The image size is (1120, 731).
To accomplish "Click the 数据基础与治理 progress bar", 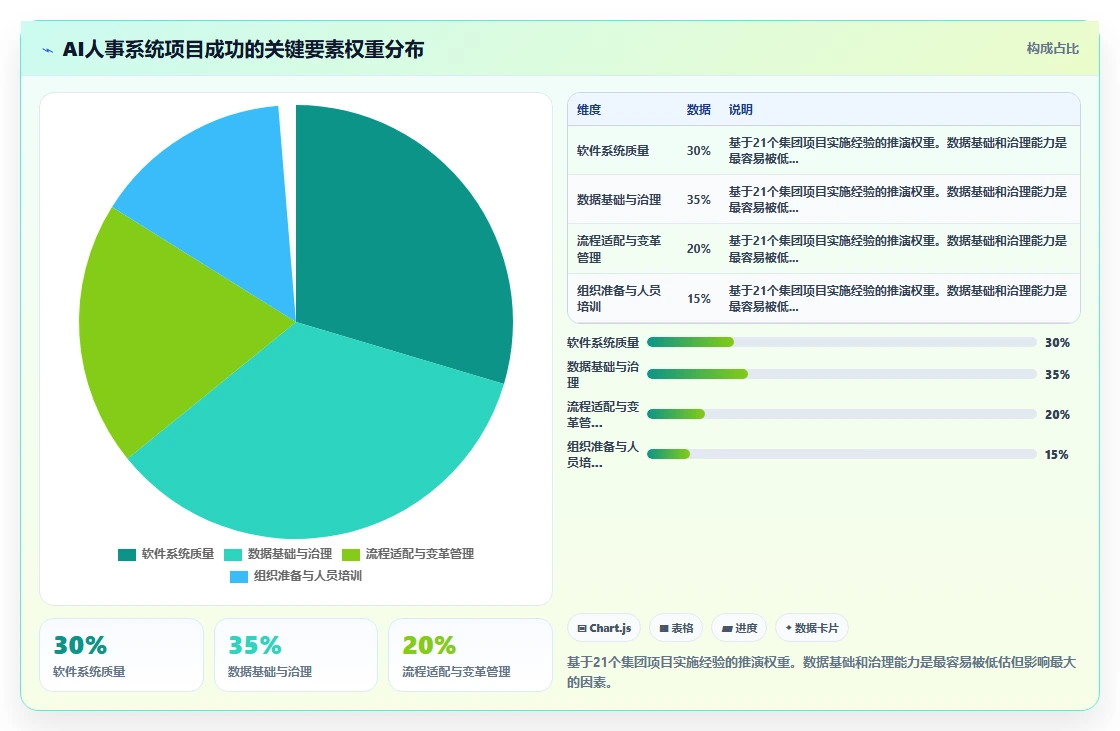I will tap(841, 374).
